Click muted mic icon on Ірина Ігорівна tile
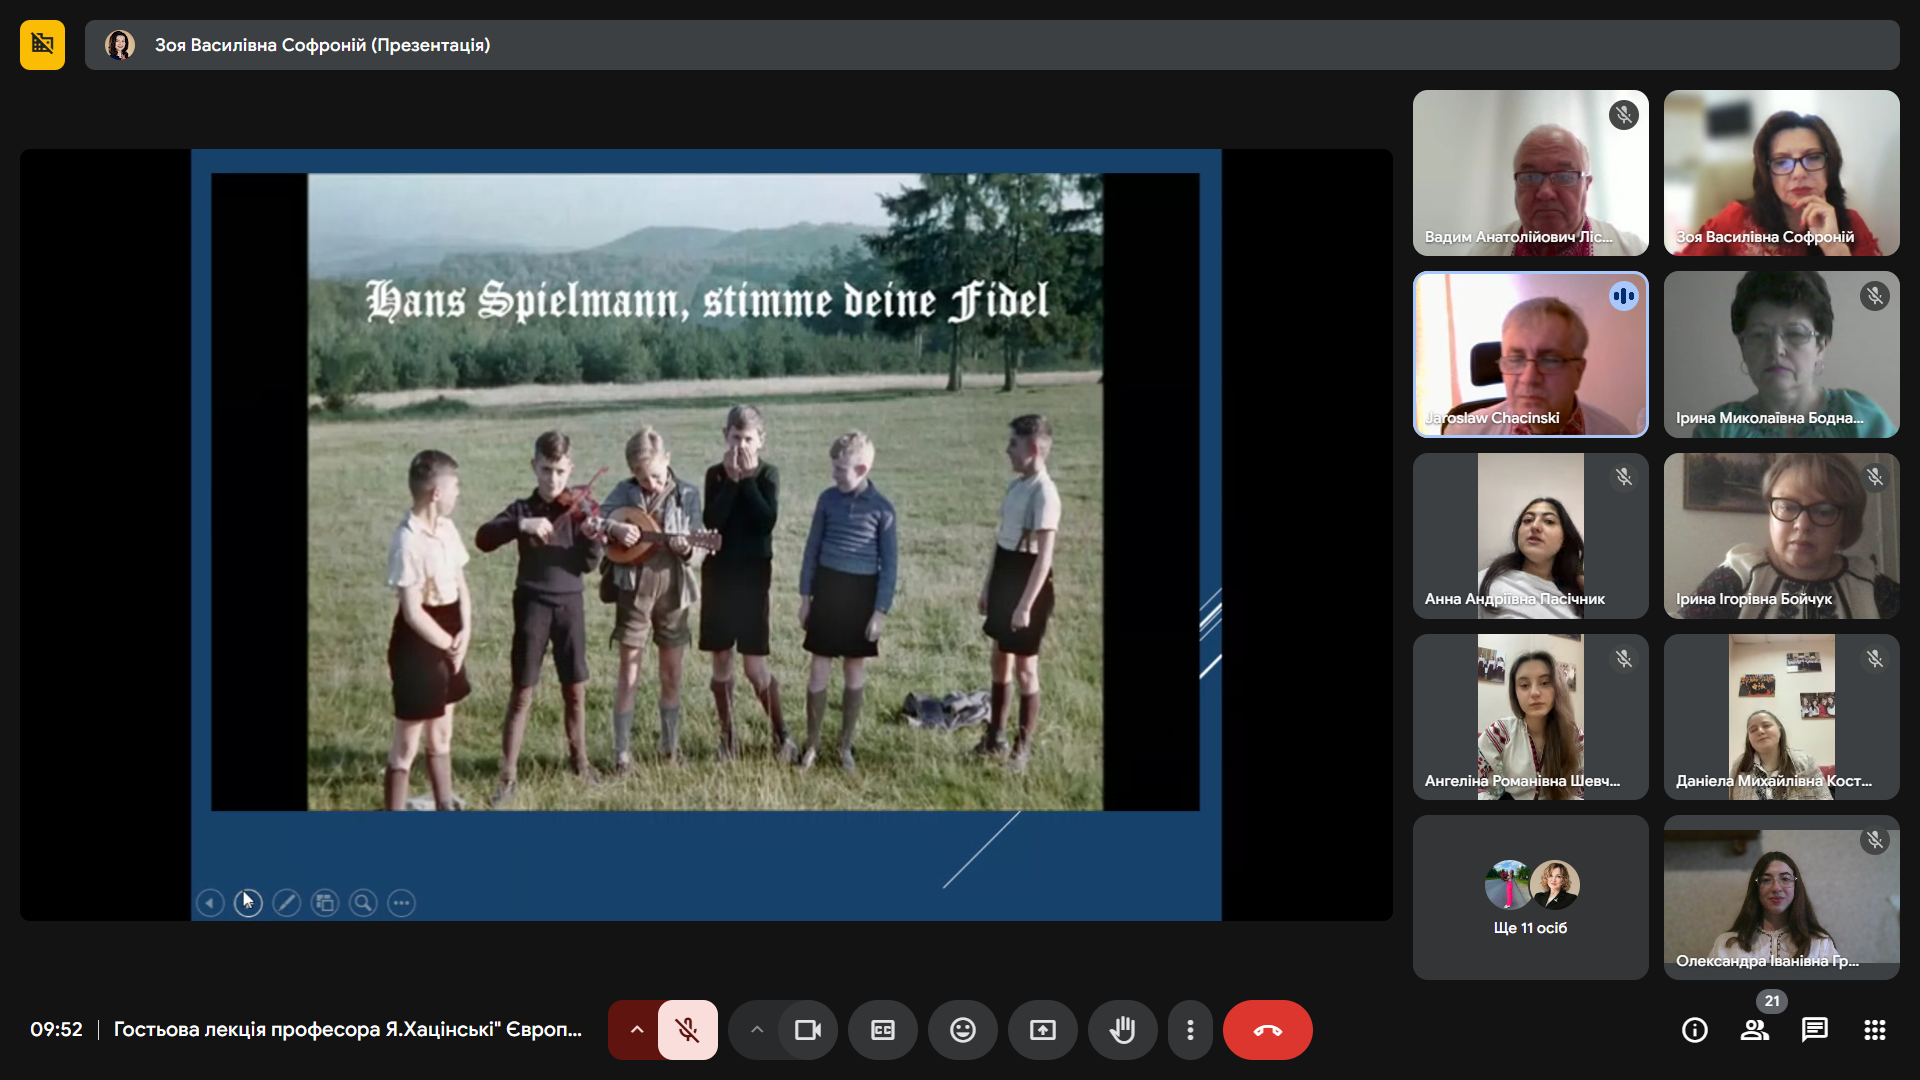Screen dimensions: 1920x1080 (x=1875, y=477)
